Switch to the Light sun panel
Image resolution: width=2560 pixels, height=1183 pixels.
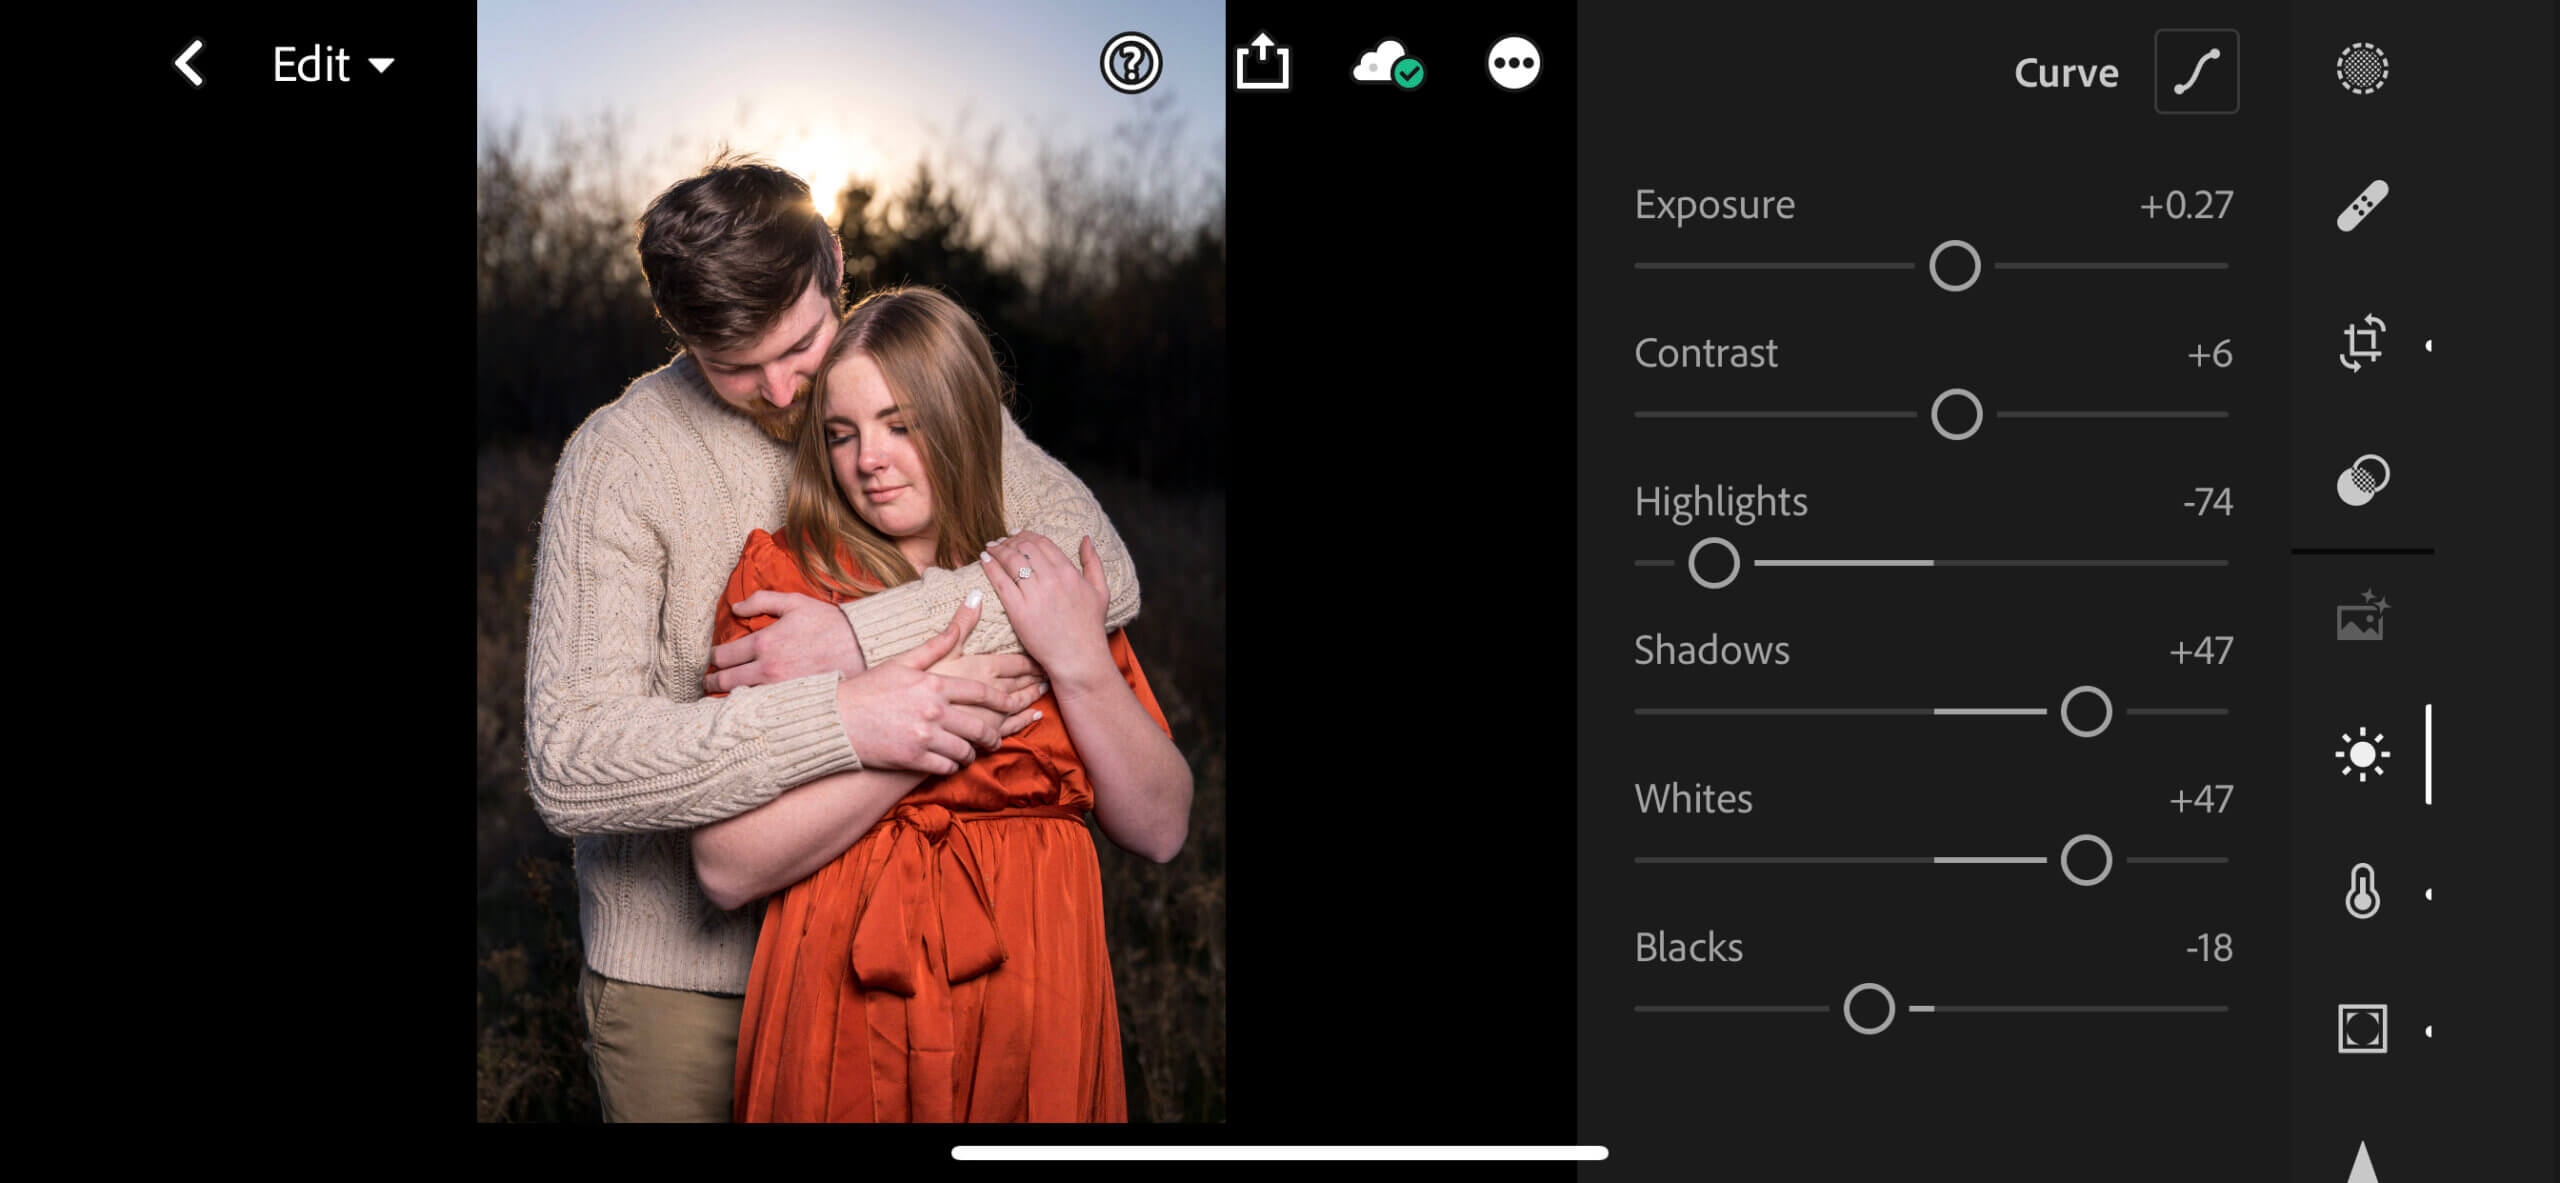click(2361, 754)
